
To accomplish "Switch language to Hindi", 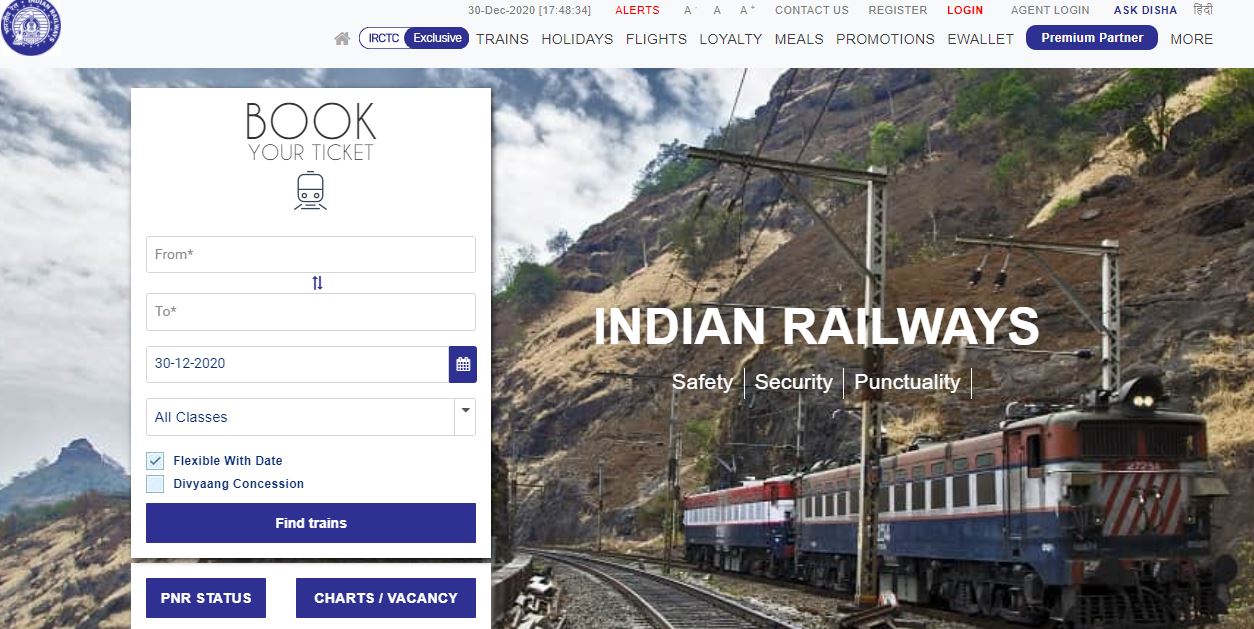I will (1203, 10).
